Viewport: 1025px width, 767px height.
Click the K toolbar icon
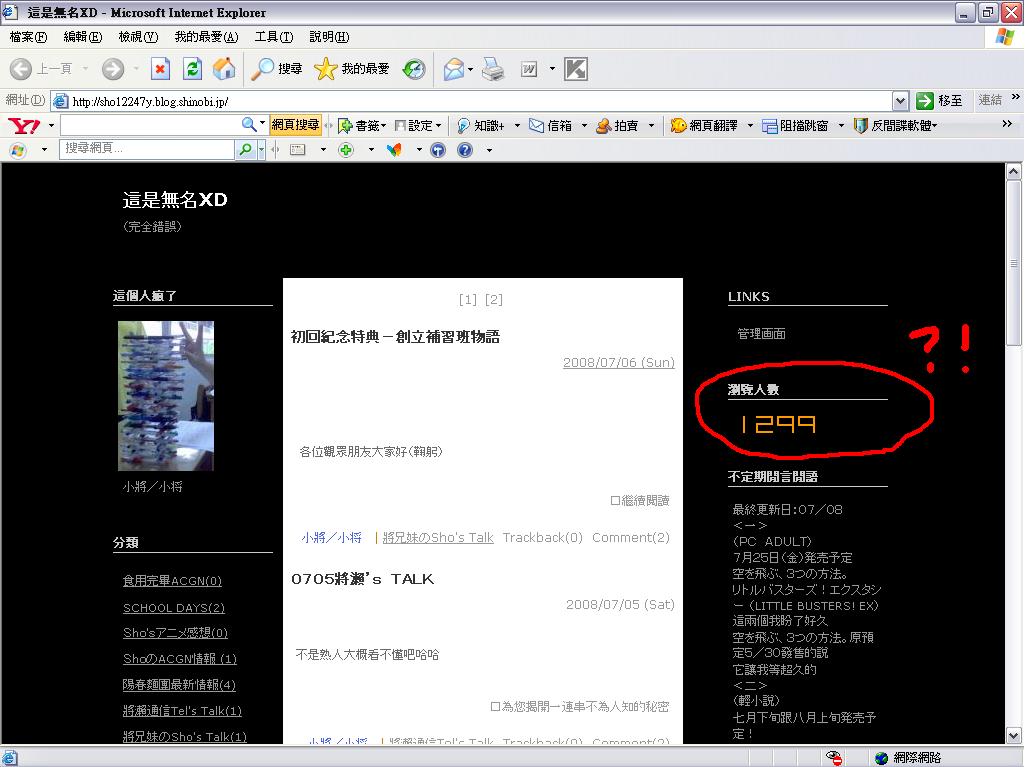(576, 69)
